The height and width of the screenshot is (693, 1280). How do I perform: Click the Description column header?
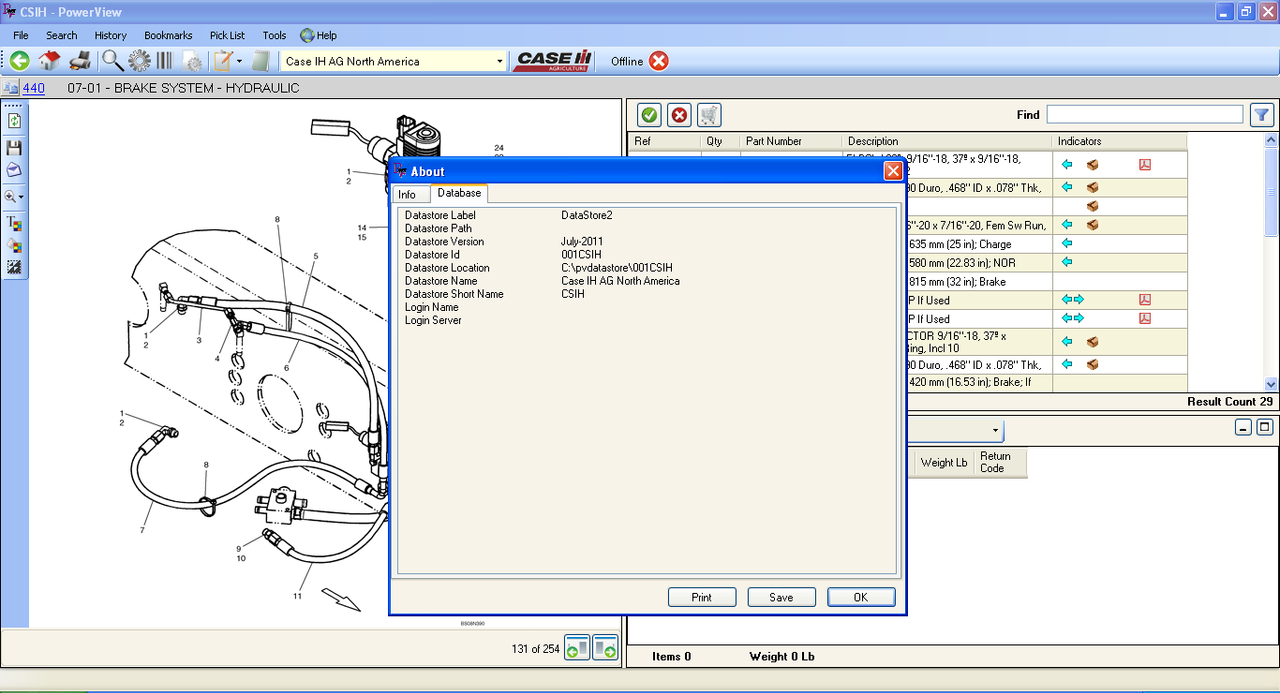coord(947,141)
